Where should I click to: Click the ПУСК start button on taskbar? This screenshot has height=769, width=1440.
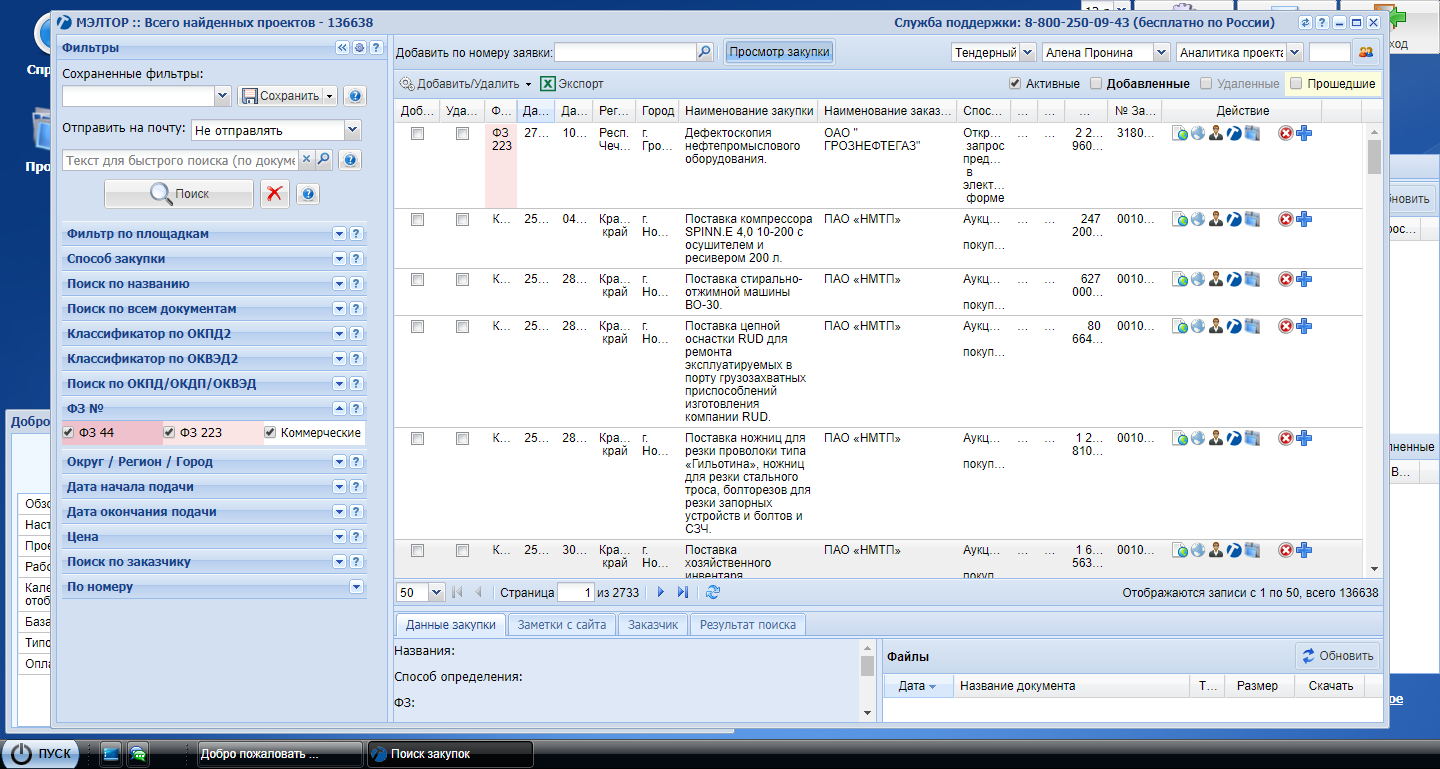tap(41, 754)
